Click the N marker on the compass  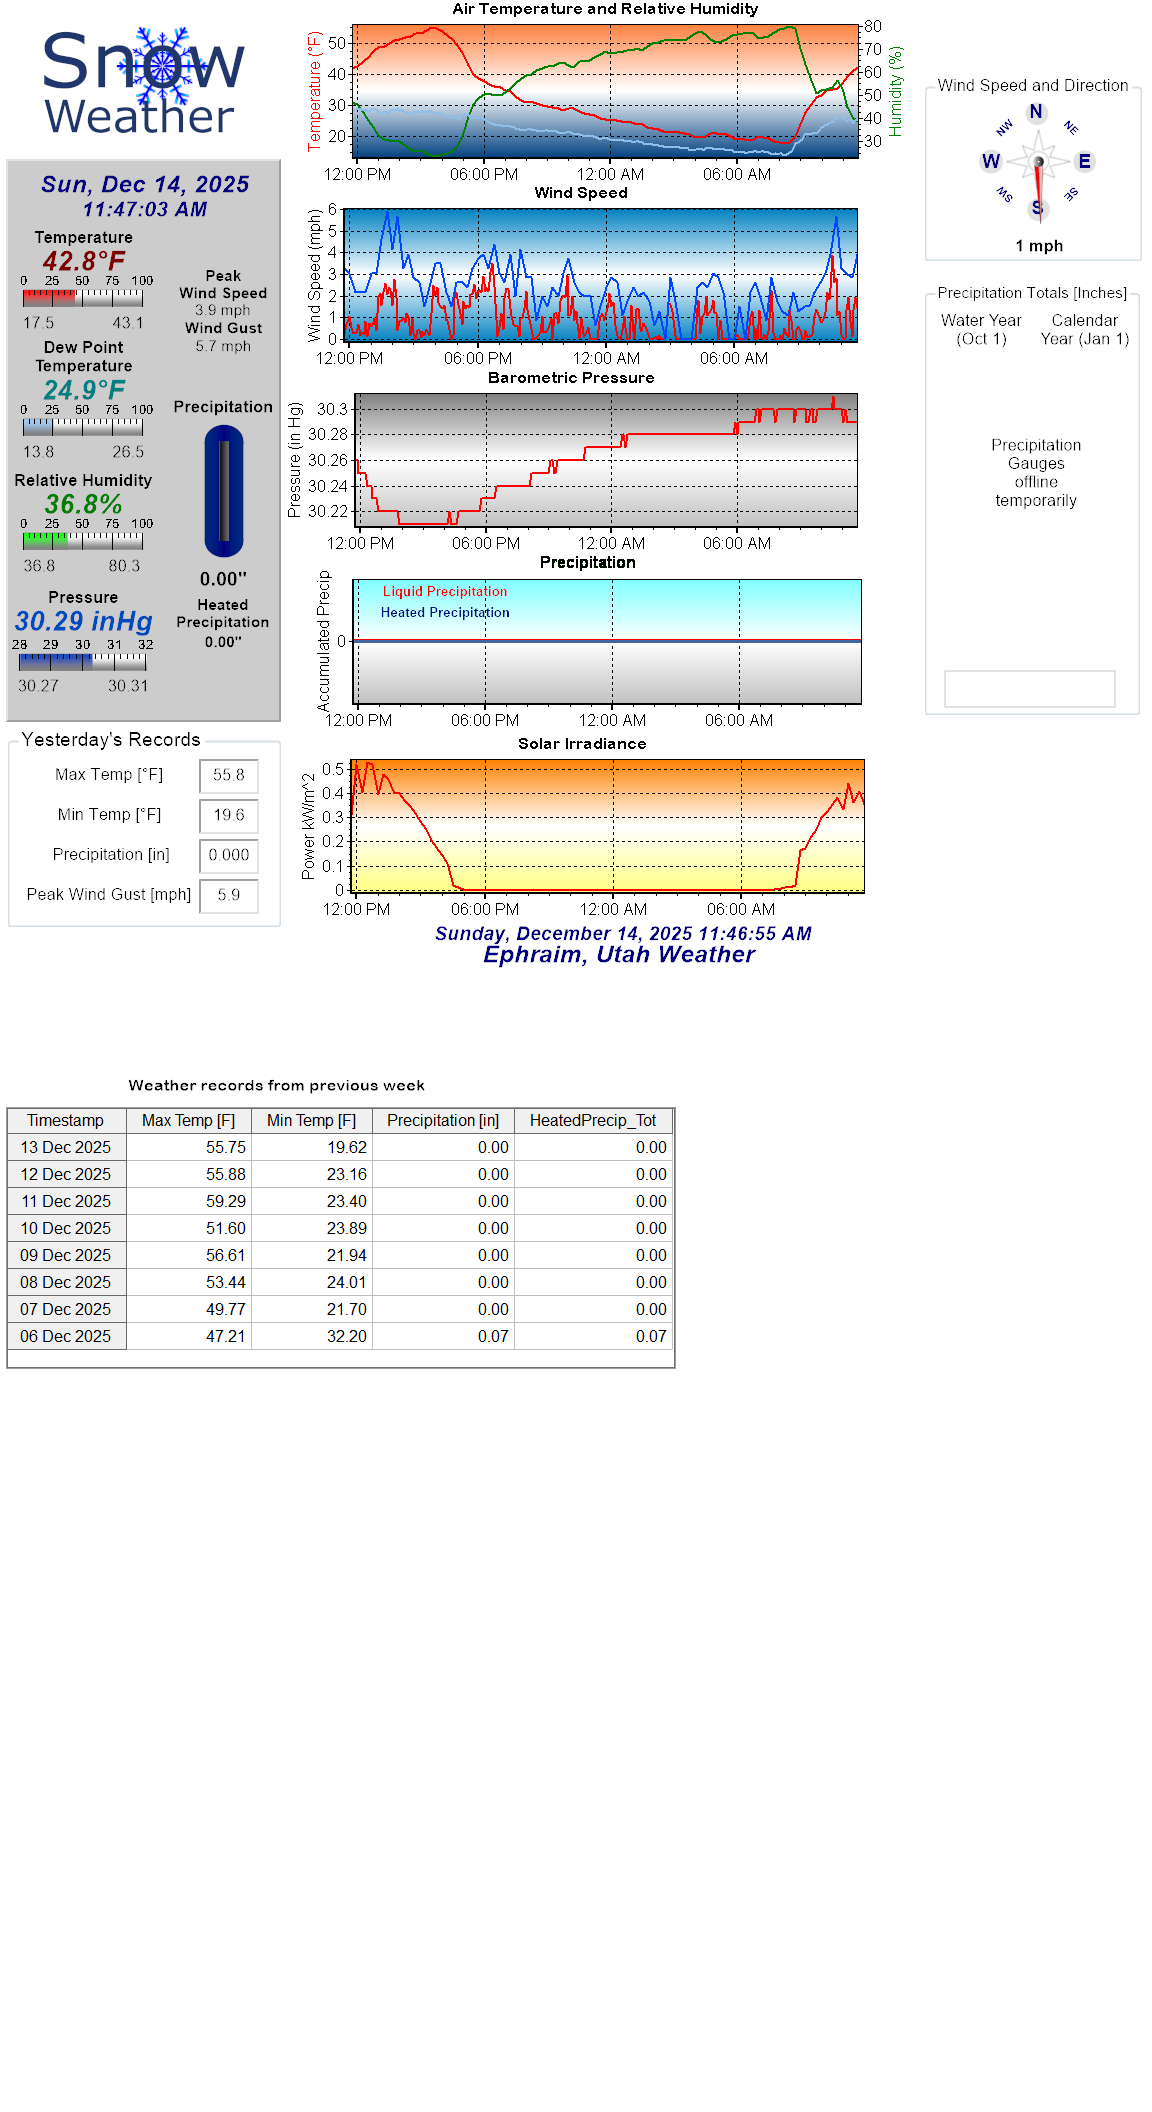1036,112
